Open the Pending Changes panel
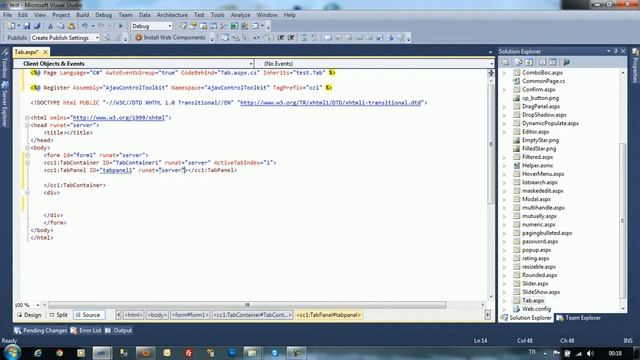This screenshot has width=640, height=360. pyautogui.click(x=40, y=331)
